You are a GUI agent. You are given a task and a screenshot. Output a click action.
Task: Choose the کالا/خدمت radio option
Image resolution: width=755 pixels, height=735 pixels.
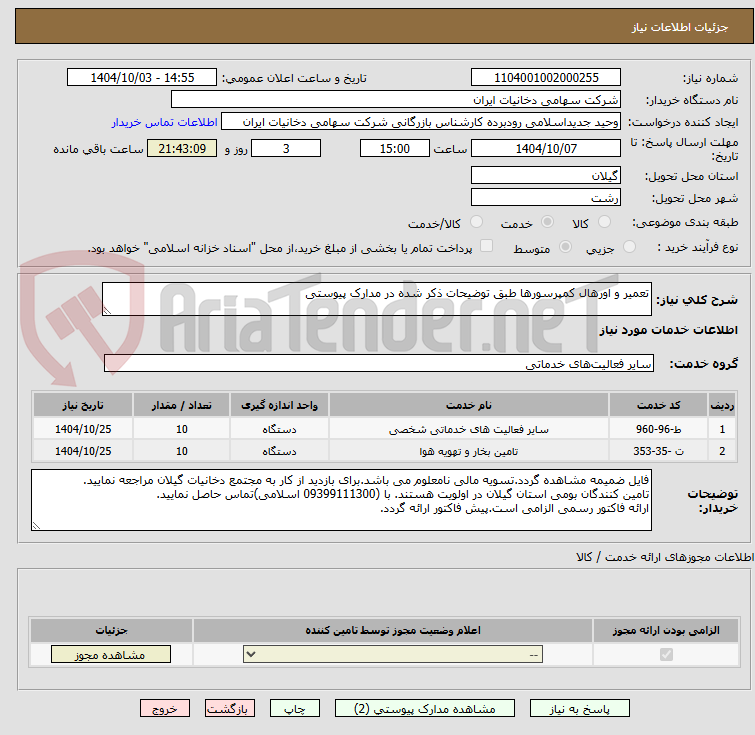click(x=476, y=222)
